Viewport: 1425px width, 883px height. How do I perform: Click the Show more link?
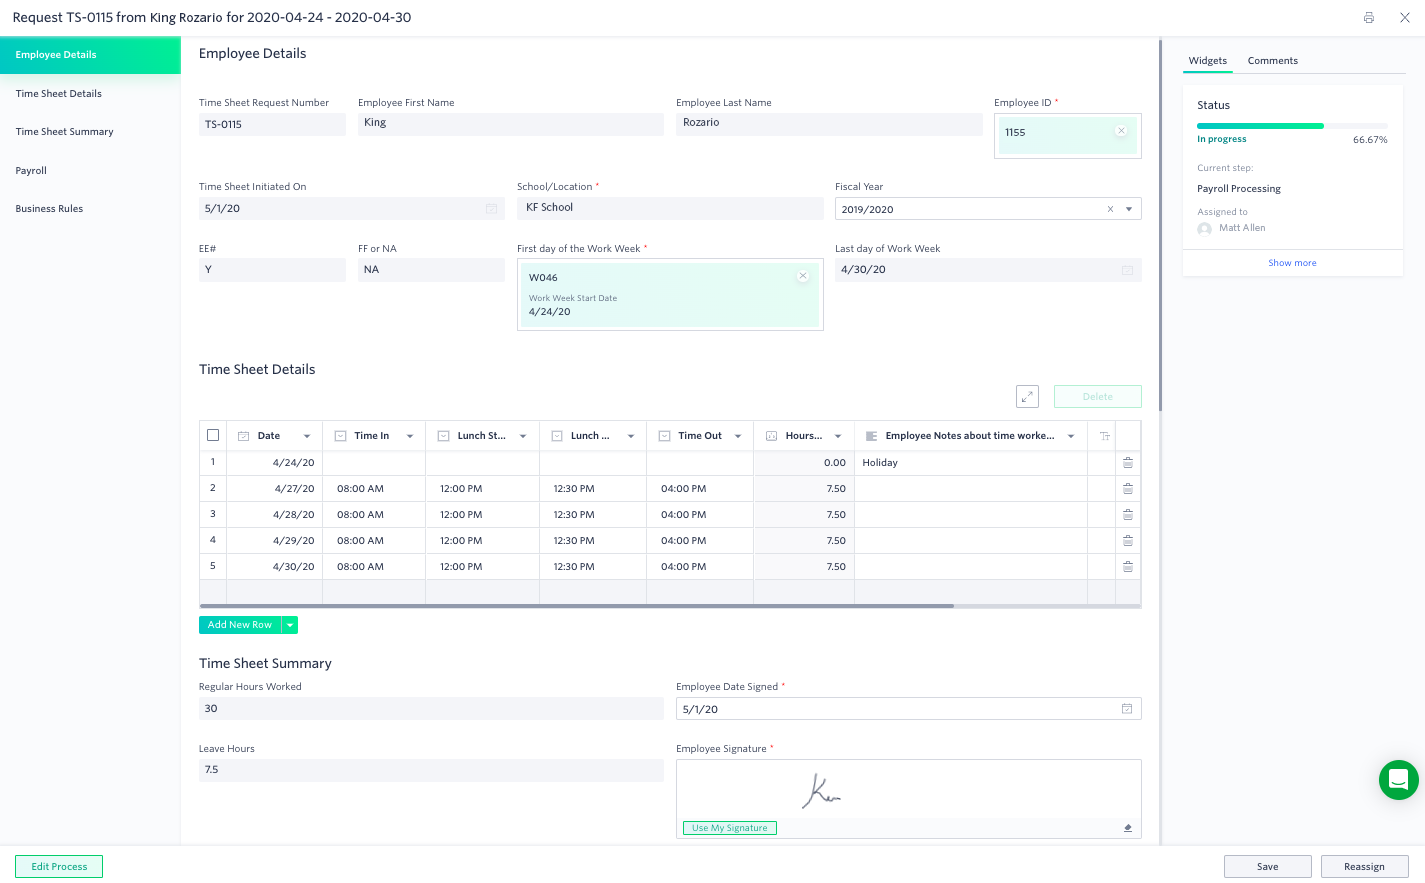point(1292,263)
